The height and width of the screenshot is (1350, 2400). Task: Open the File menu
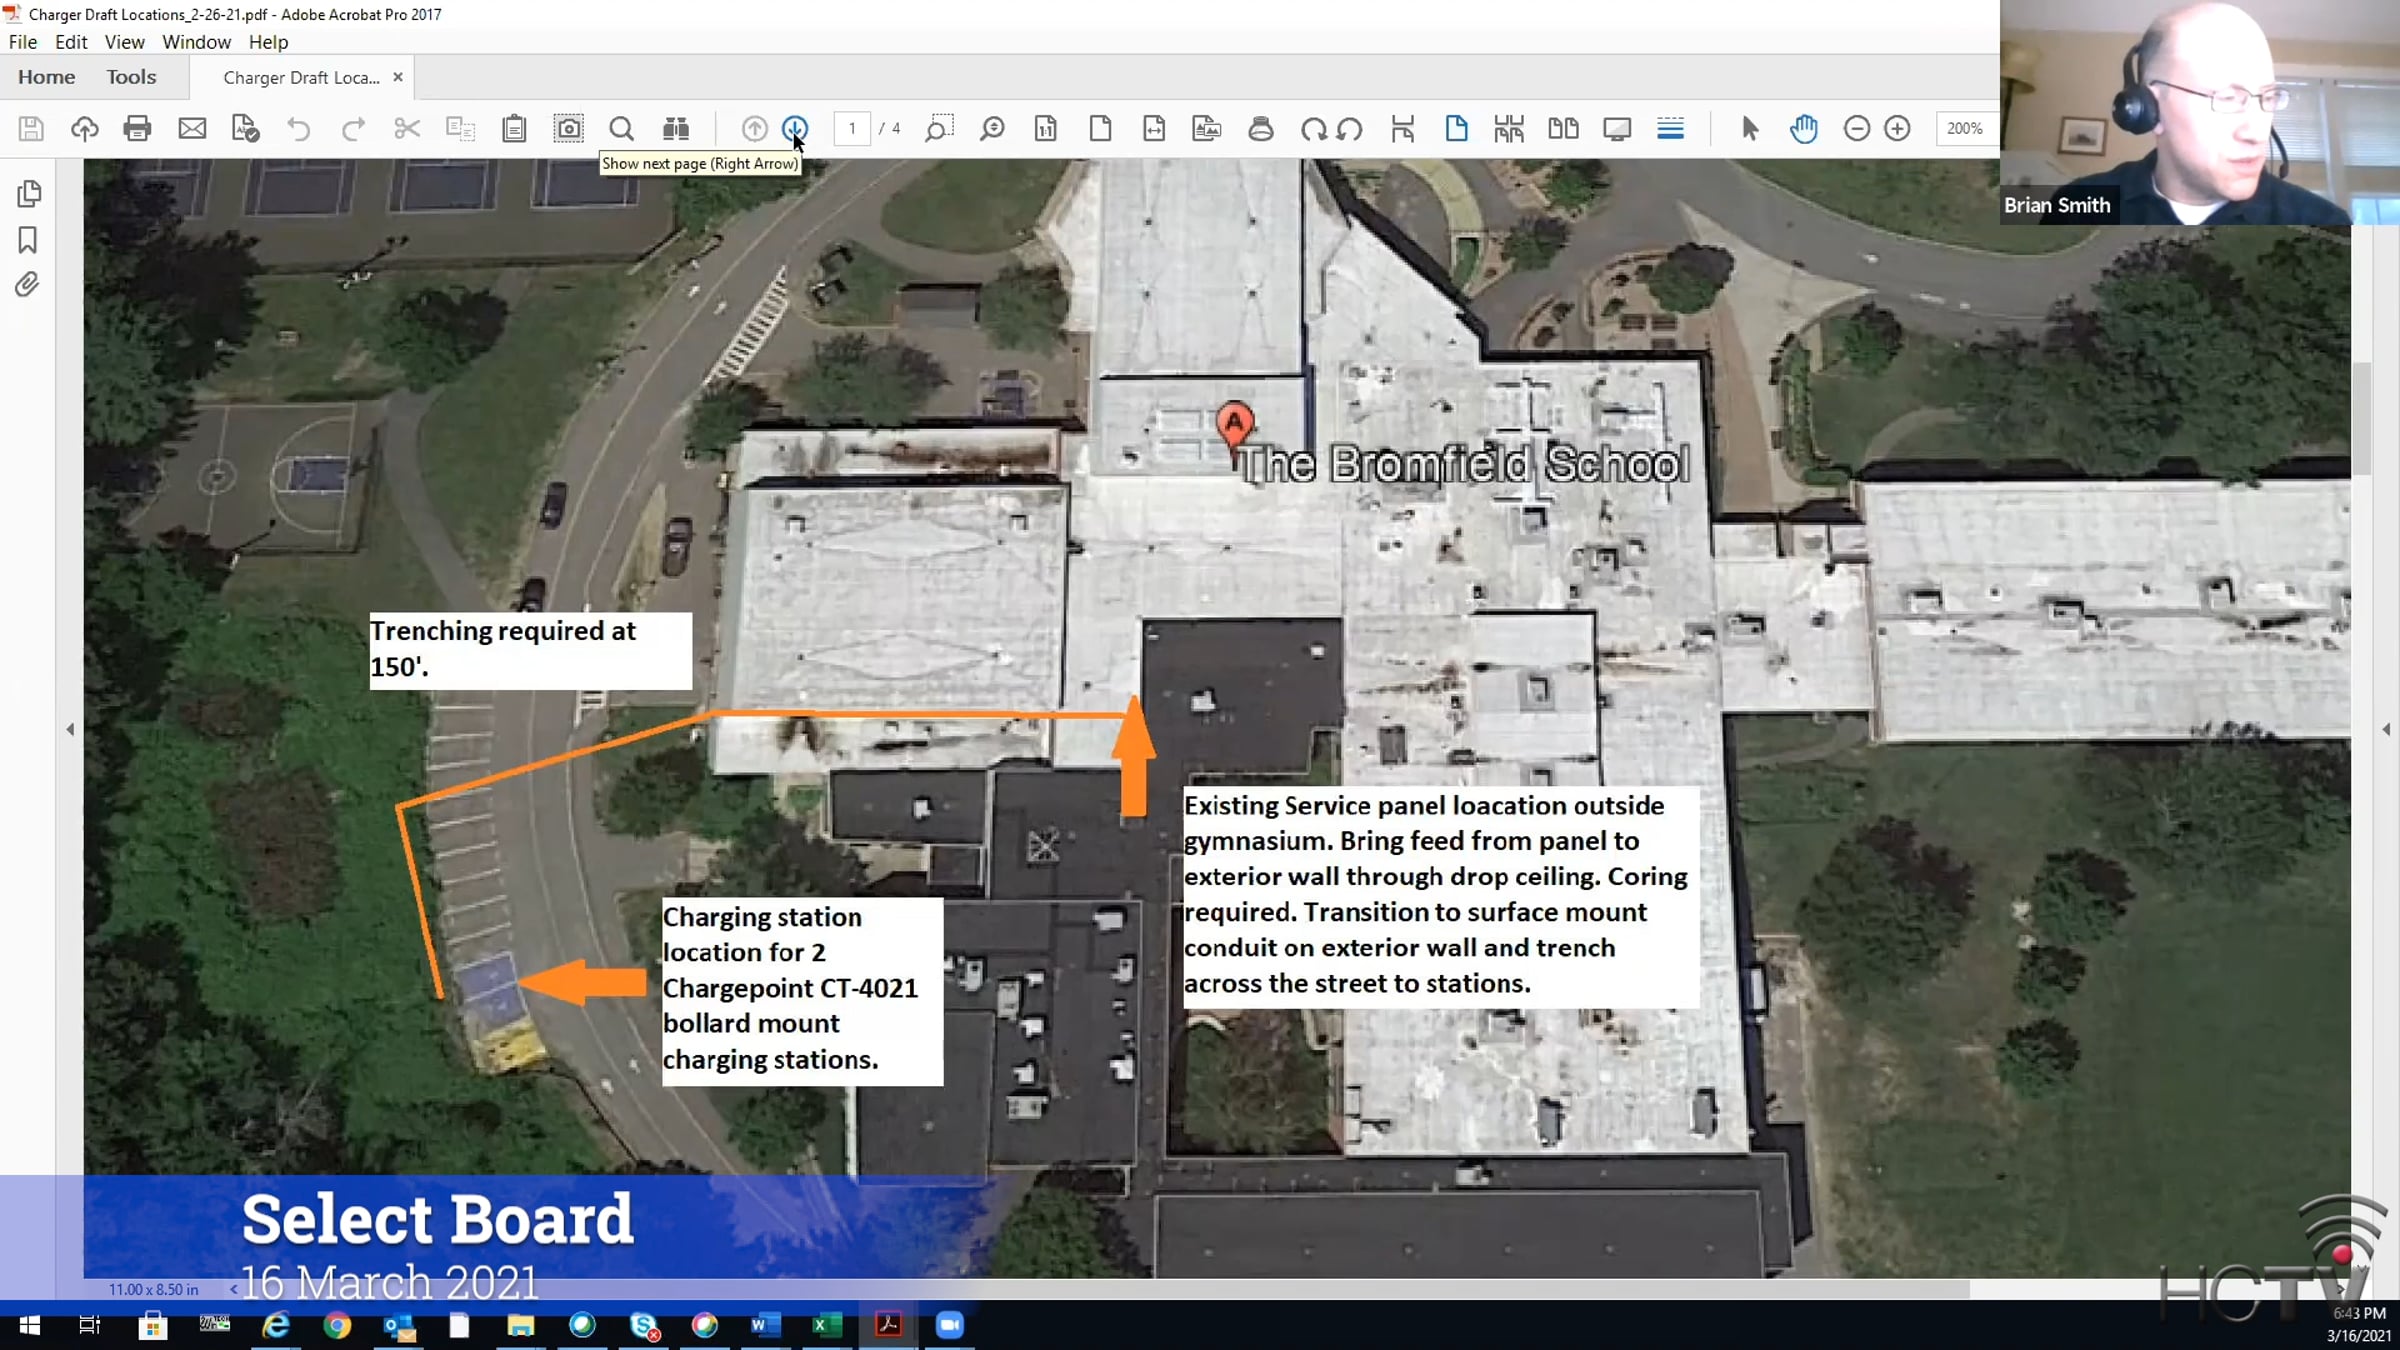coord(23,42)
